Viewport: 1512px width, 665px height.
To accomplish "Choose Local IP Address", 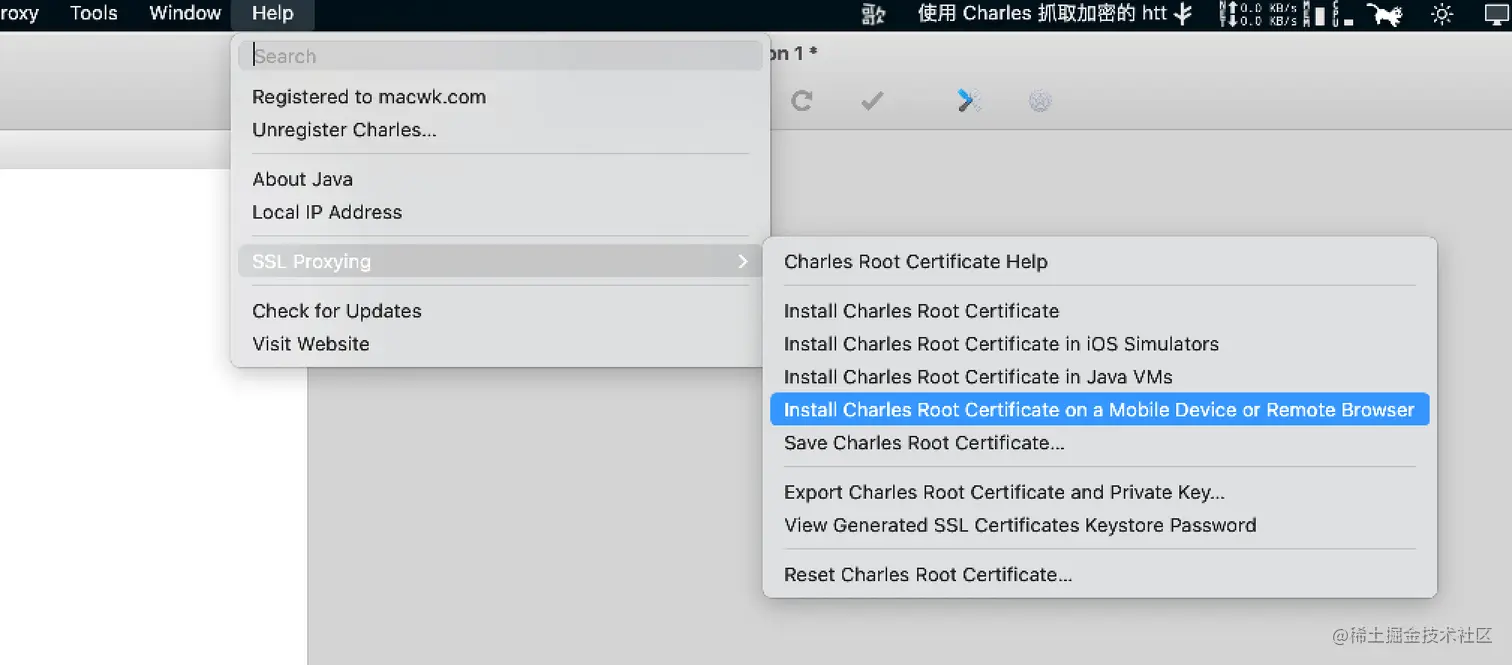I will (x=327, y=212).
